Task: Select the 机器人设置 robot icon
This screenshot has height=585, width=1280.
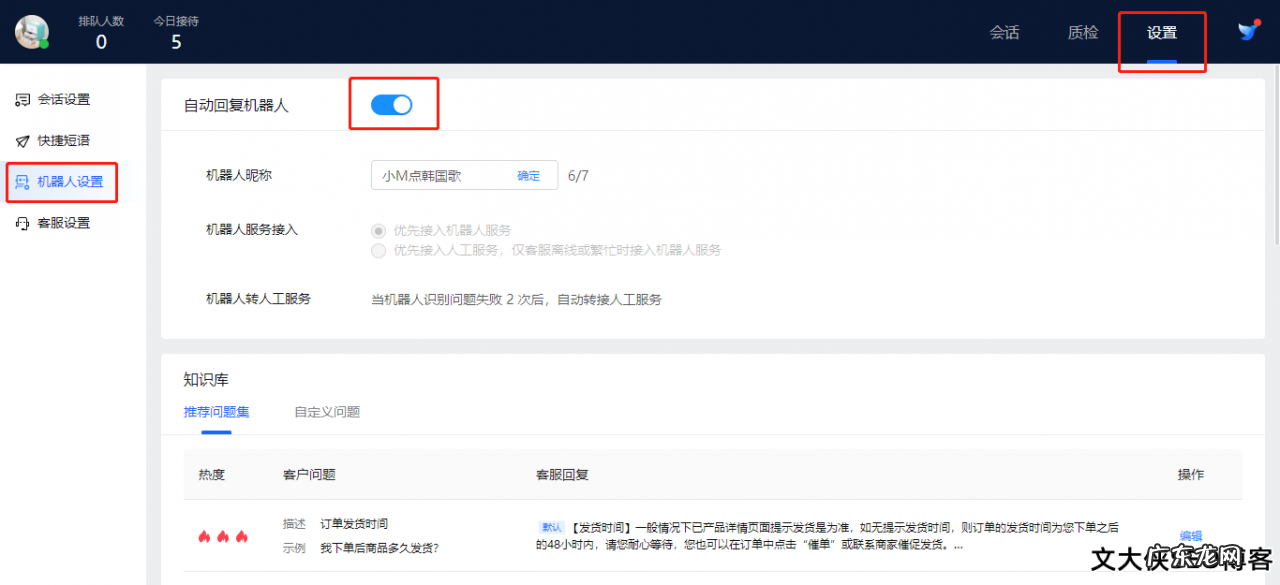Action: (21, 182)
